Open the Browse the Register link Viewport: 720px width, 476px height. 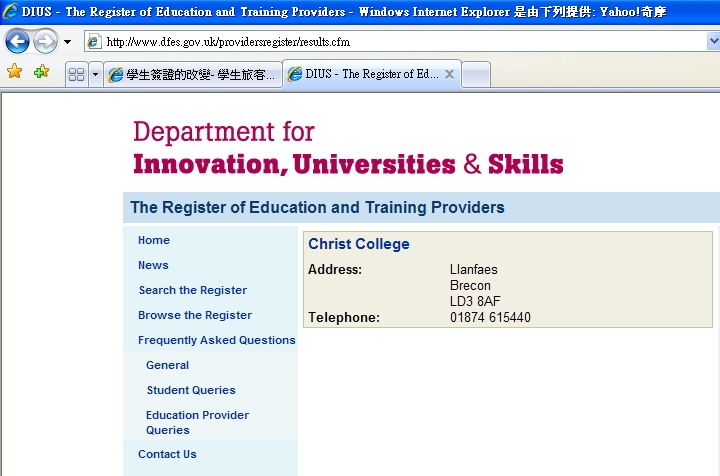click(195, 315)
